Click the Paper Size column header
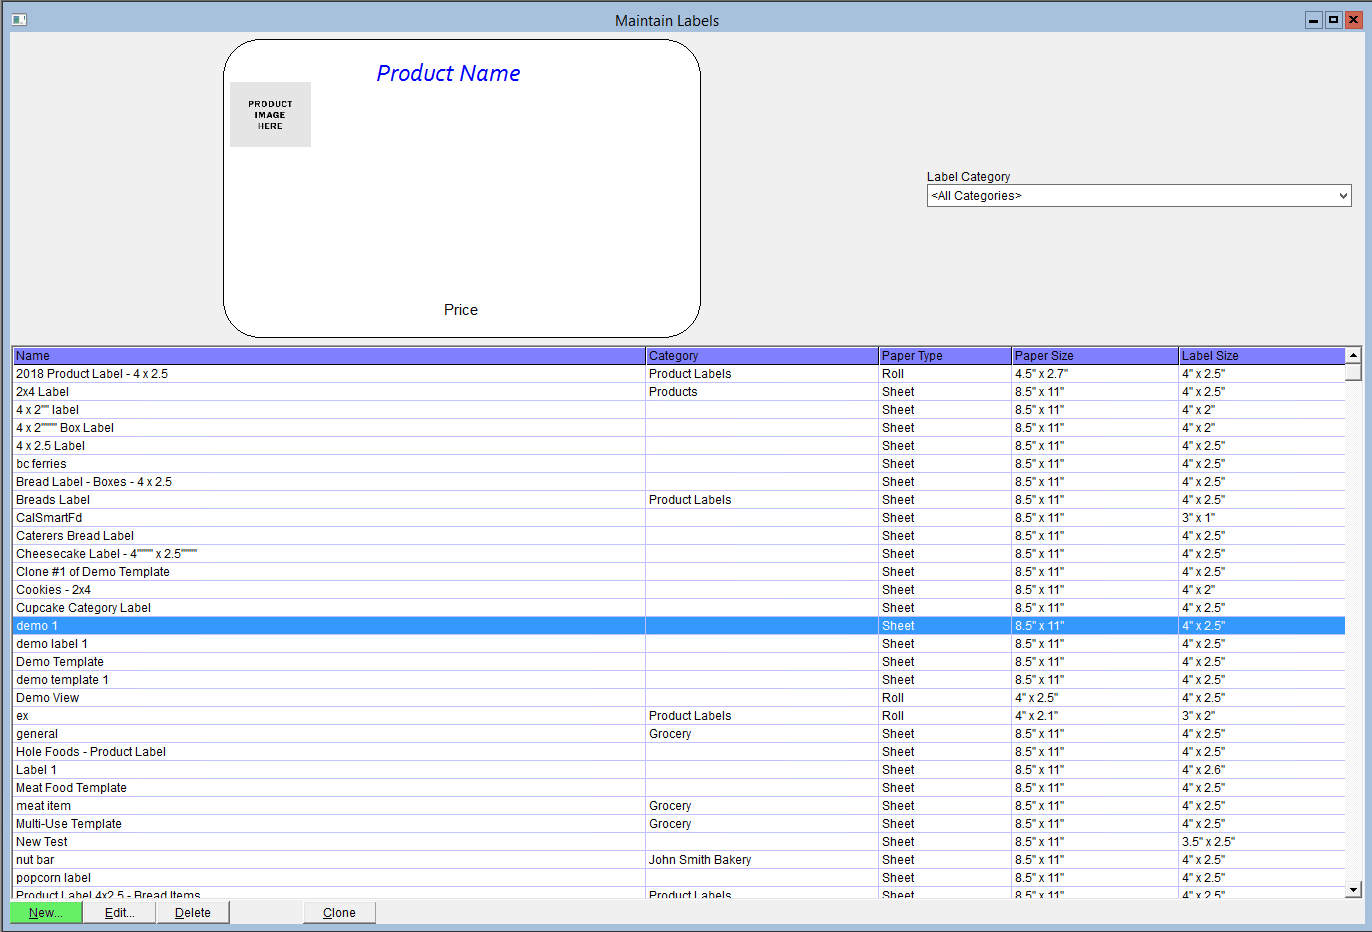1372x932 pixels. click(x=1095, y=355)
